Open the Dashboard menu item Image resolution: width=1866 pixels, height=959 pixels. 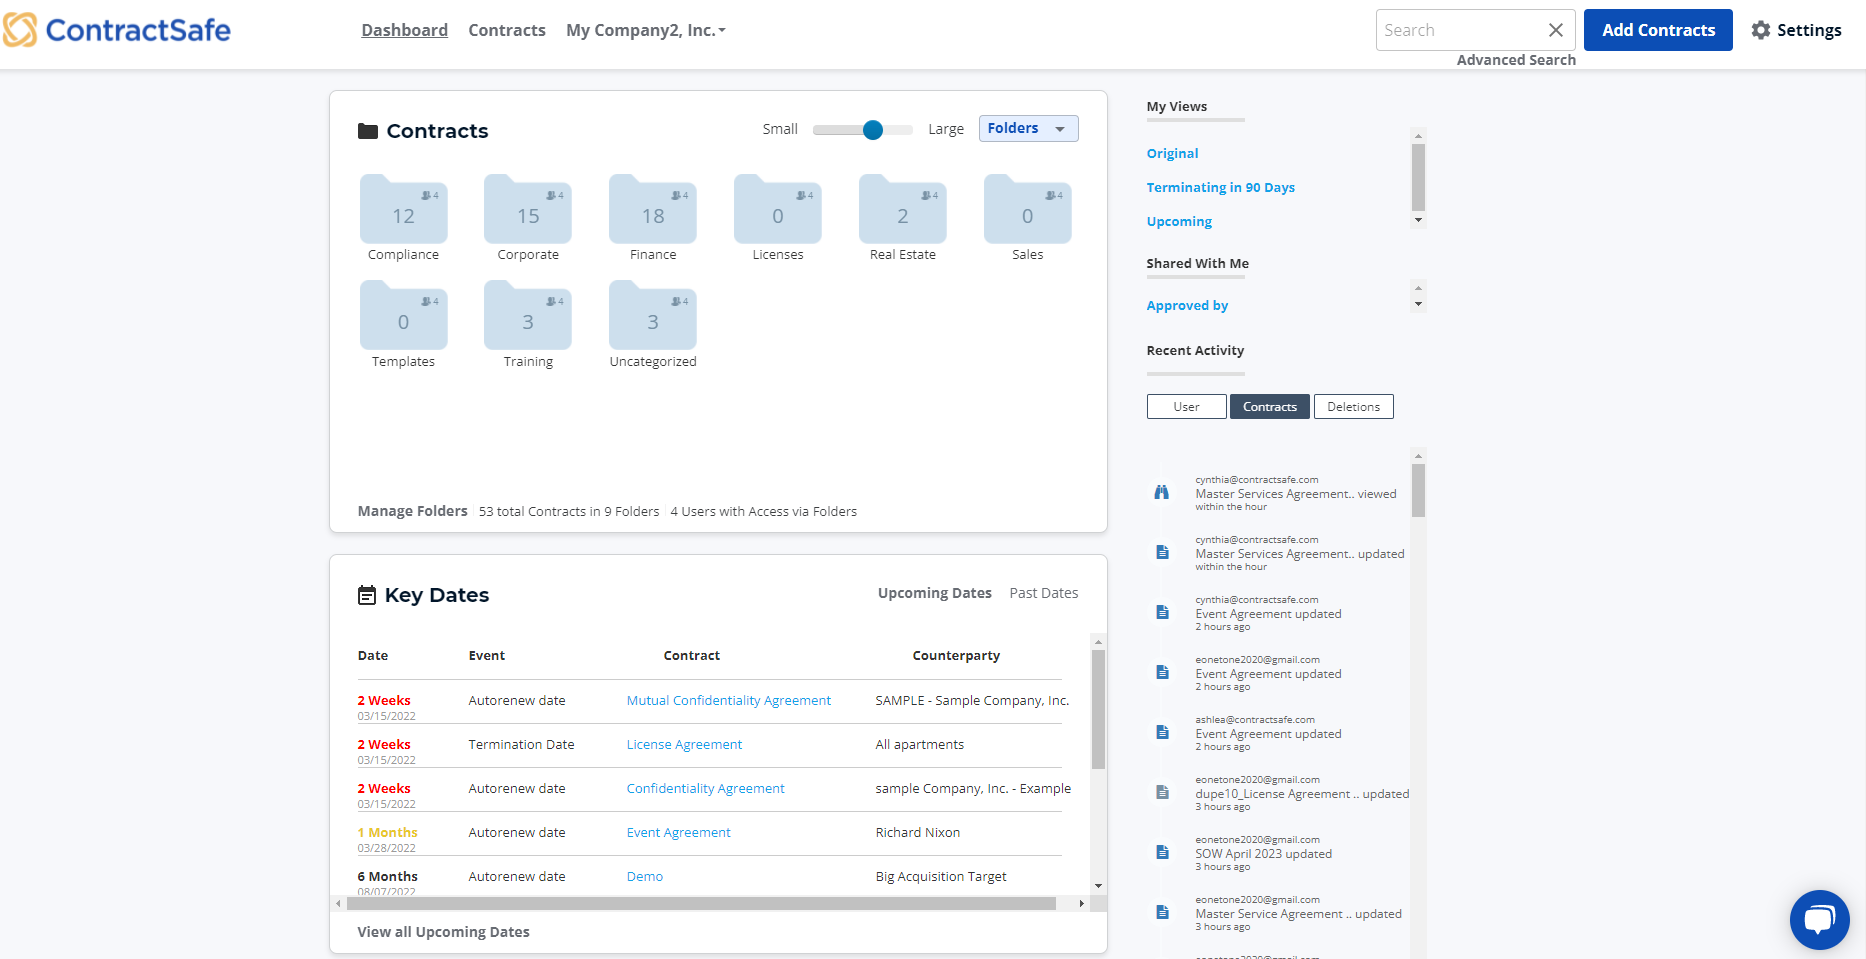tap(404, 30)
